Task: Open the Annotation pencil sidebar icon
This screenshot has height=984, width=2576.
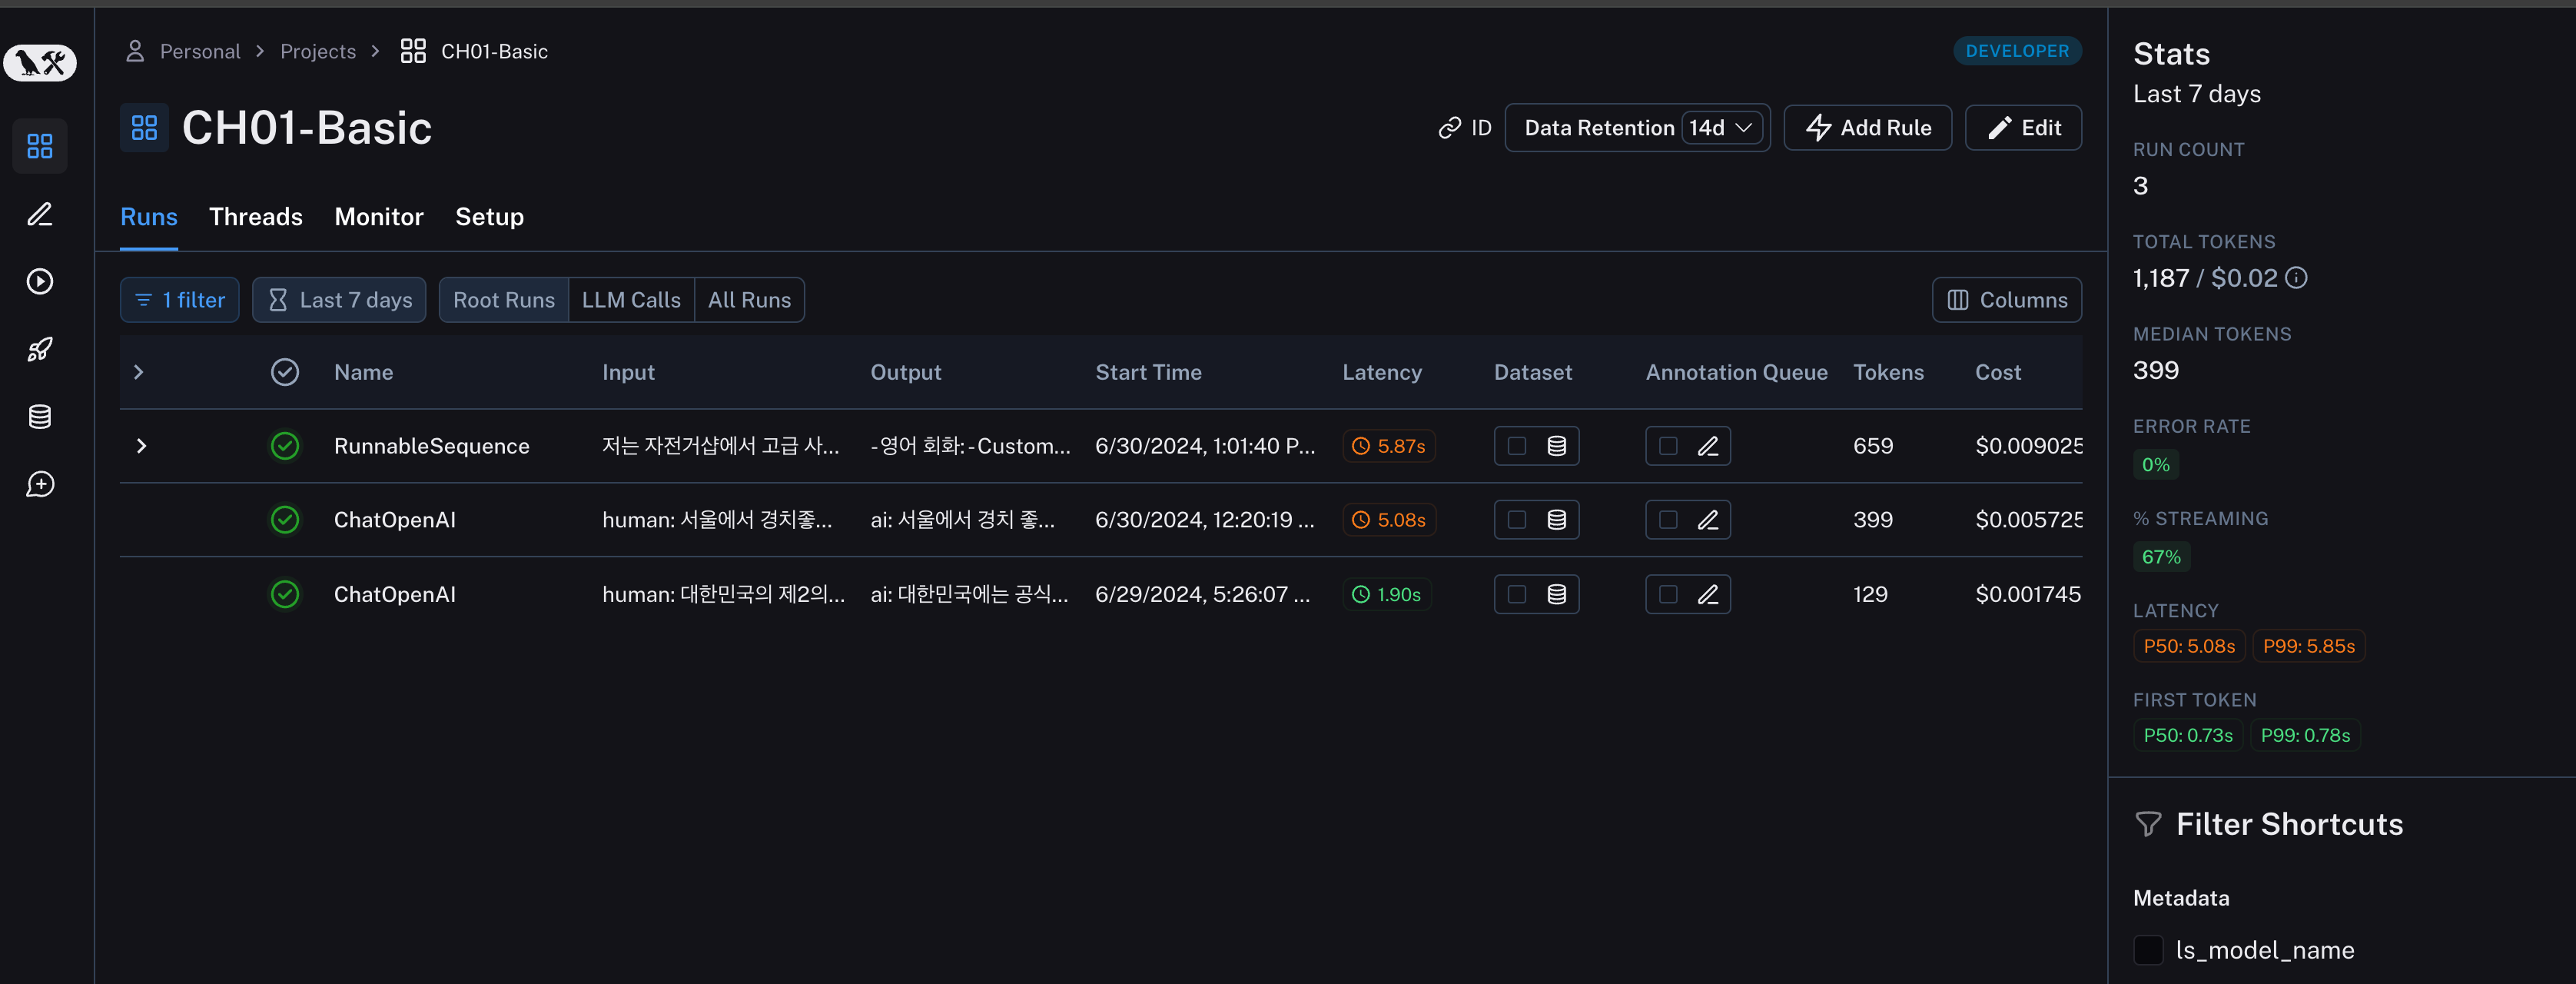Action: (40, 214)
